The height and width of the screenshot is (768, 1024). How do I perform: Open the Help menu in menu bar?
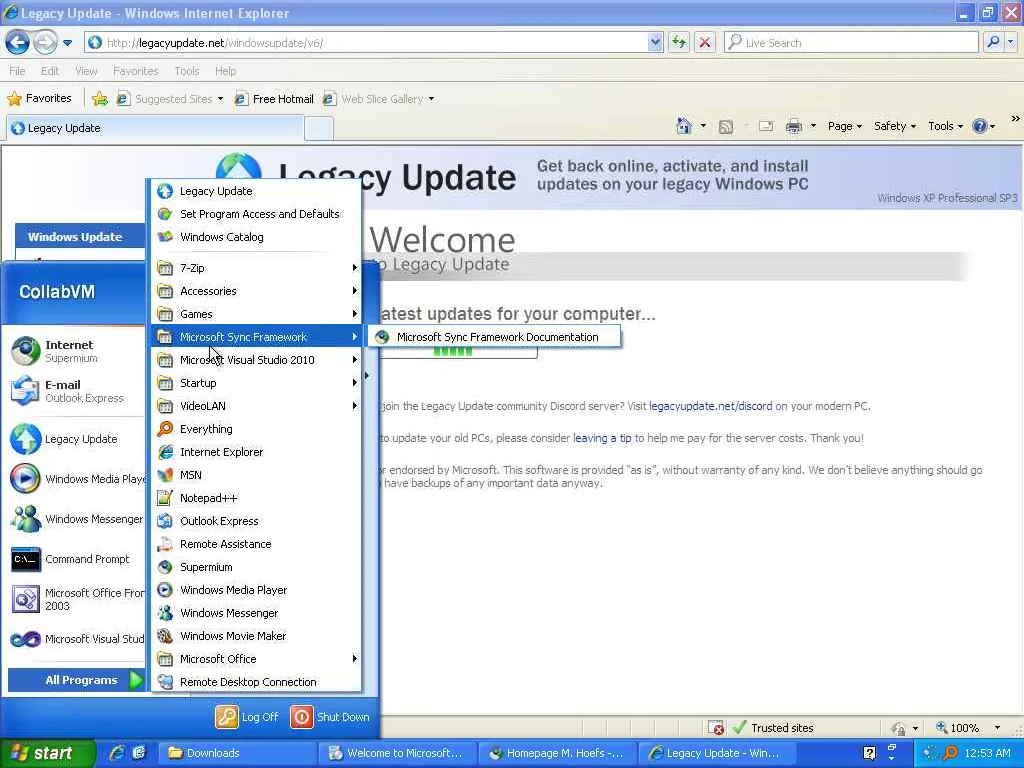(225, 71)
